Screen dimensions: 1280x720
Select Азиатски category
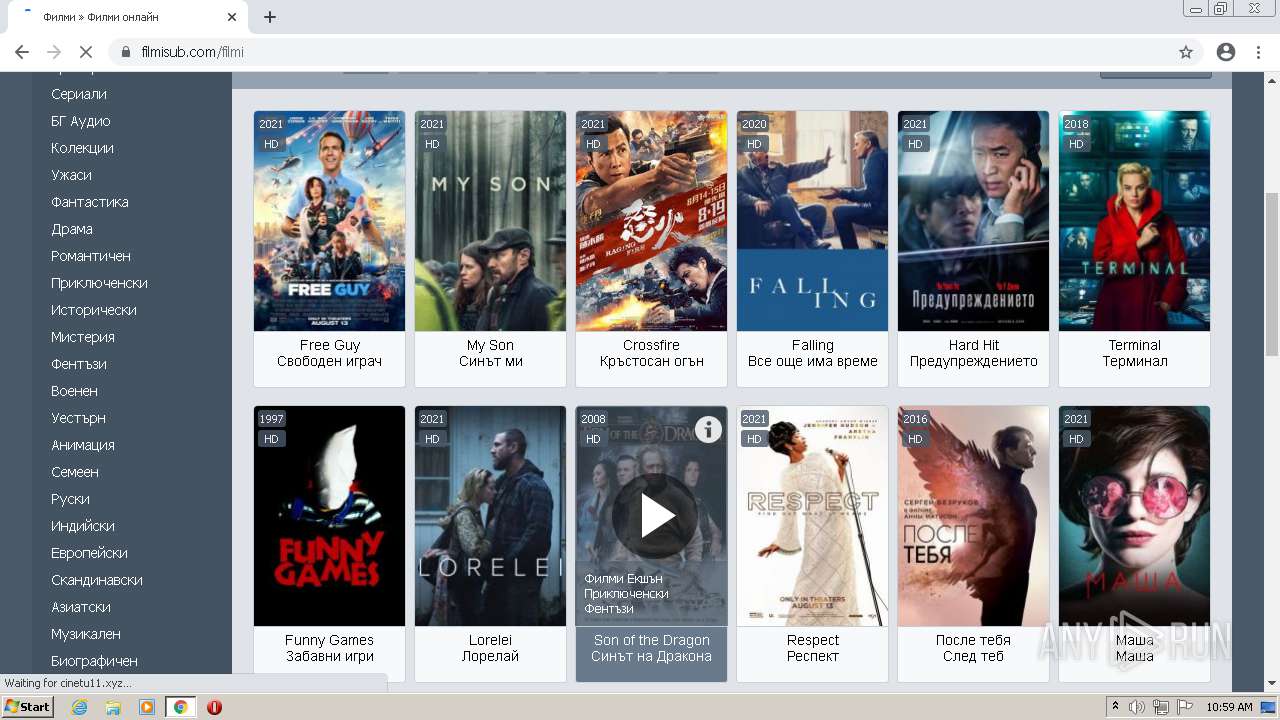tap(81, 607)
